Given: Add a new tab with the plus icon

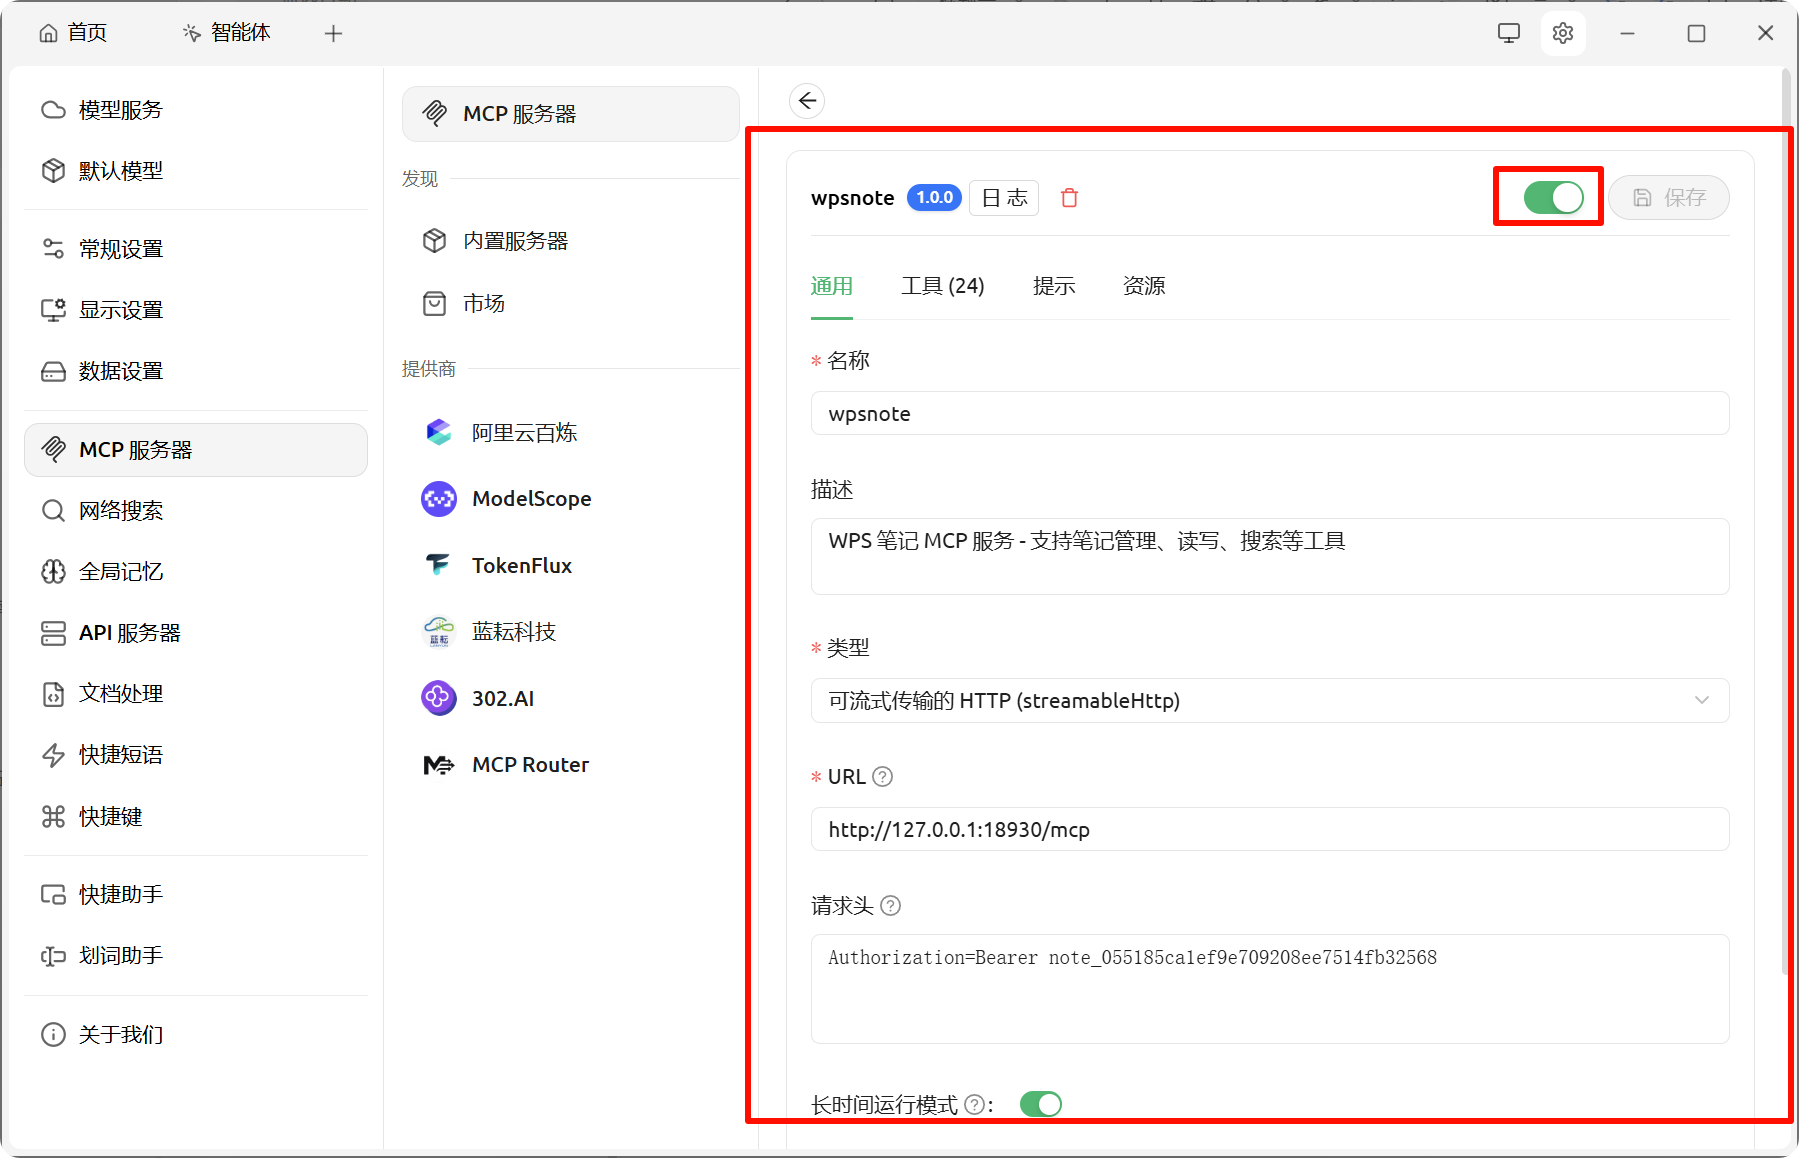Looking at the screenshot, I should tap(334, 33).
